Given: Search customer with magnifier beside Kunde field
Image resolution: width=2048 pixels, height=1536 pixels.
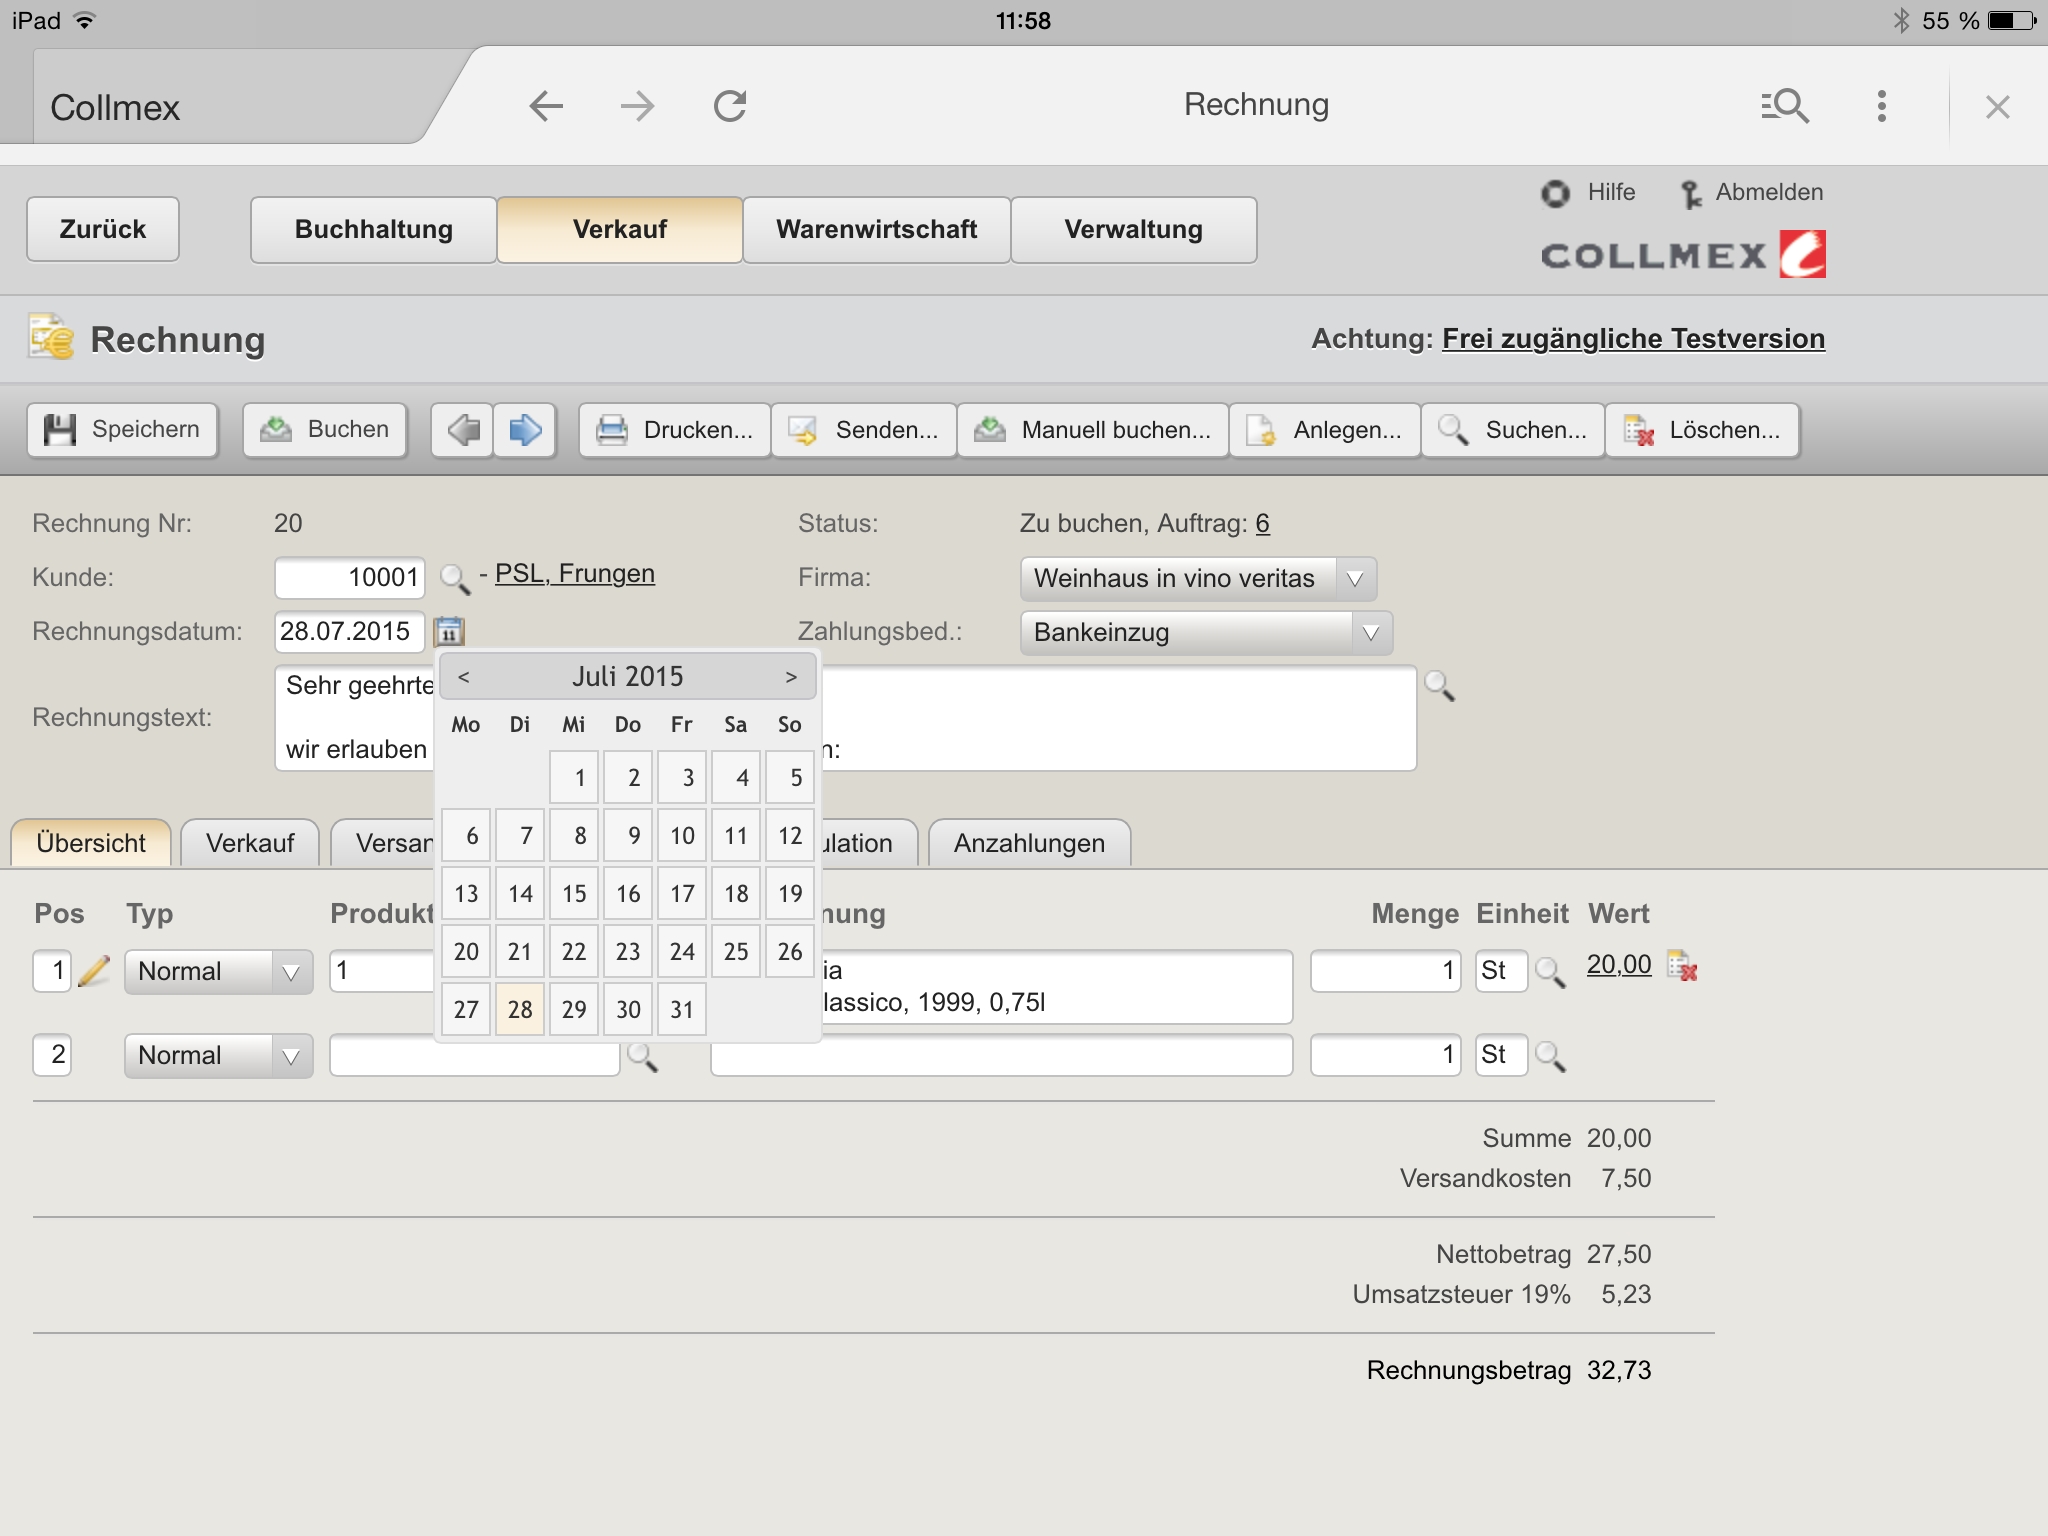Looking at the screenshot, I should (x=455, y=578).
